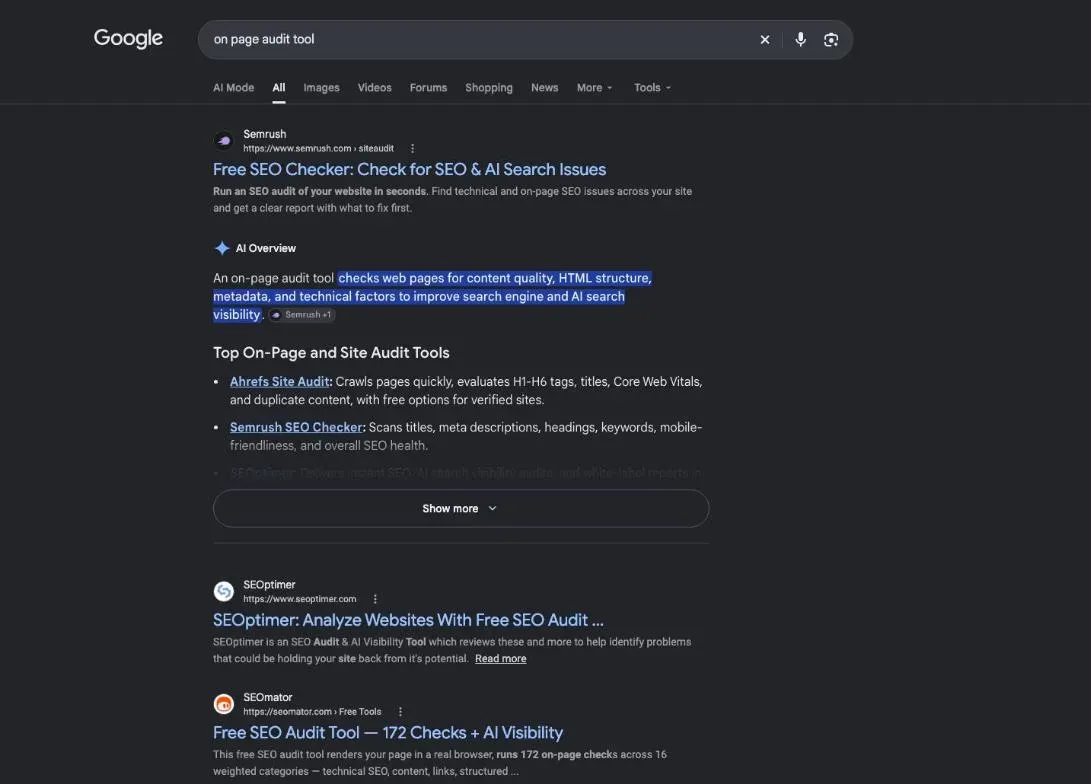The width and height of the screenshot is (1091, 784).
Task: Open the three-dot menu beside the Semrush URL
Action: point(413,148)
